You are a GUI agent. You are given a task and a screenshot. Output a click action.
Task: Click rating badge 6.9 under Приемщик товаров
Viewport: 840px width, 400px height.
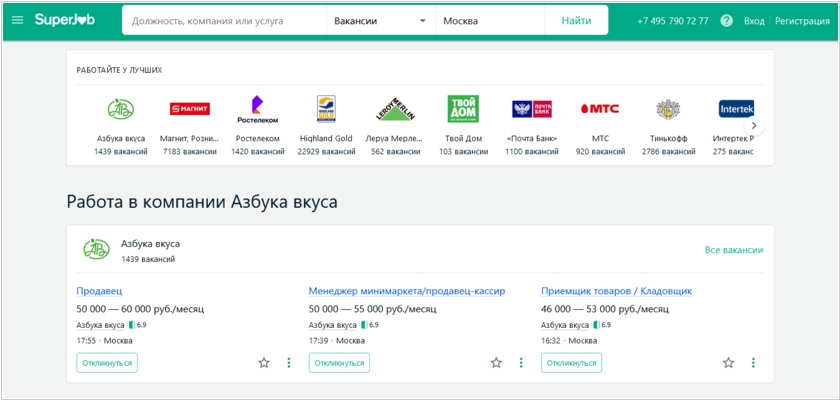tap(602, 325)
